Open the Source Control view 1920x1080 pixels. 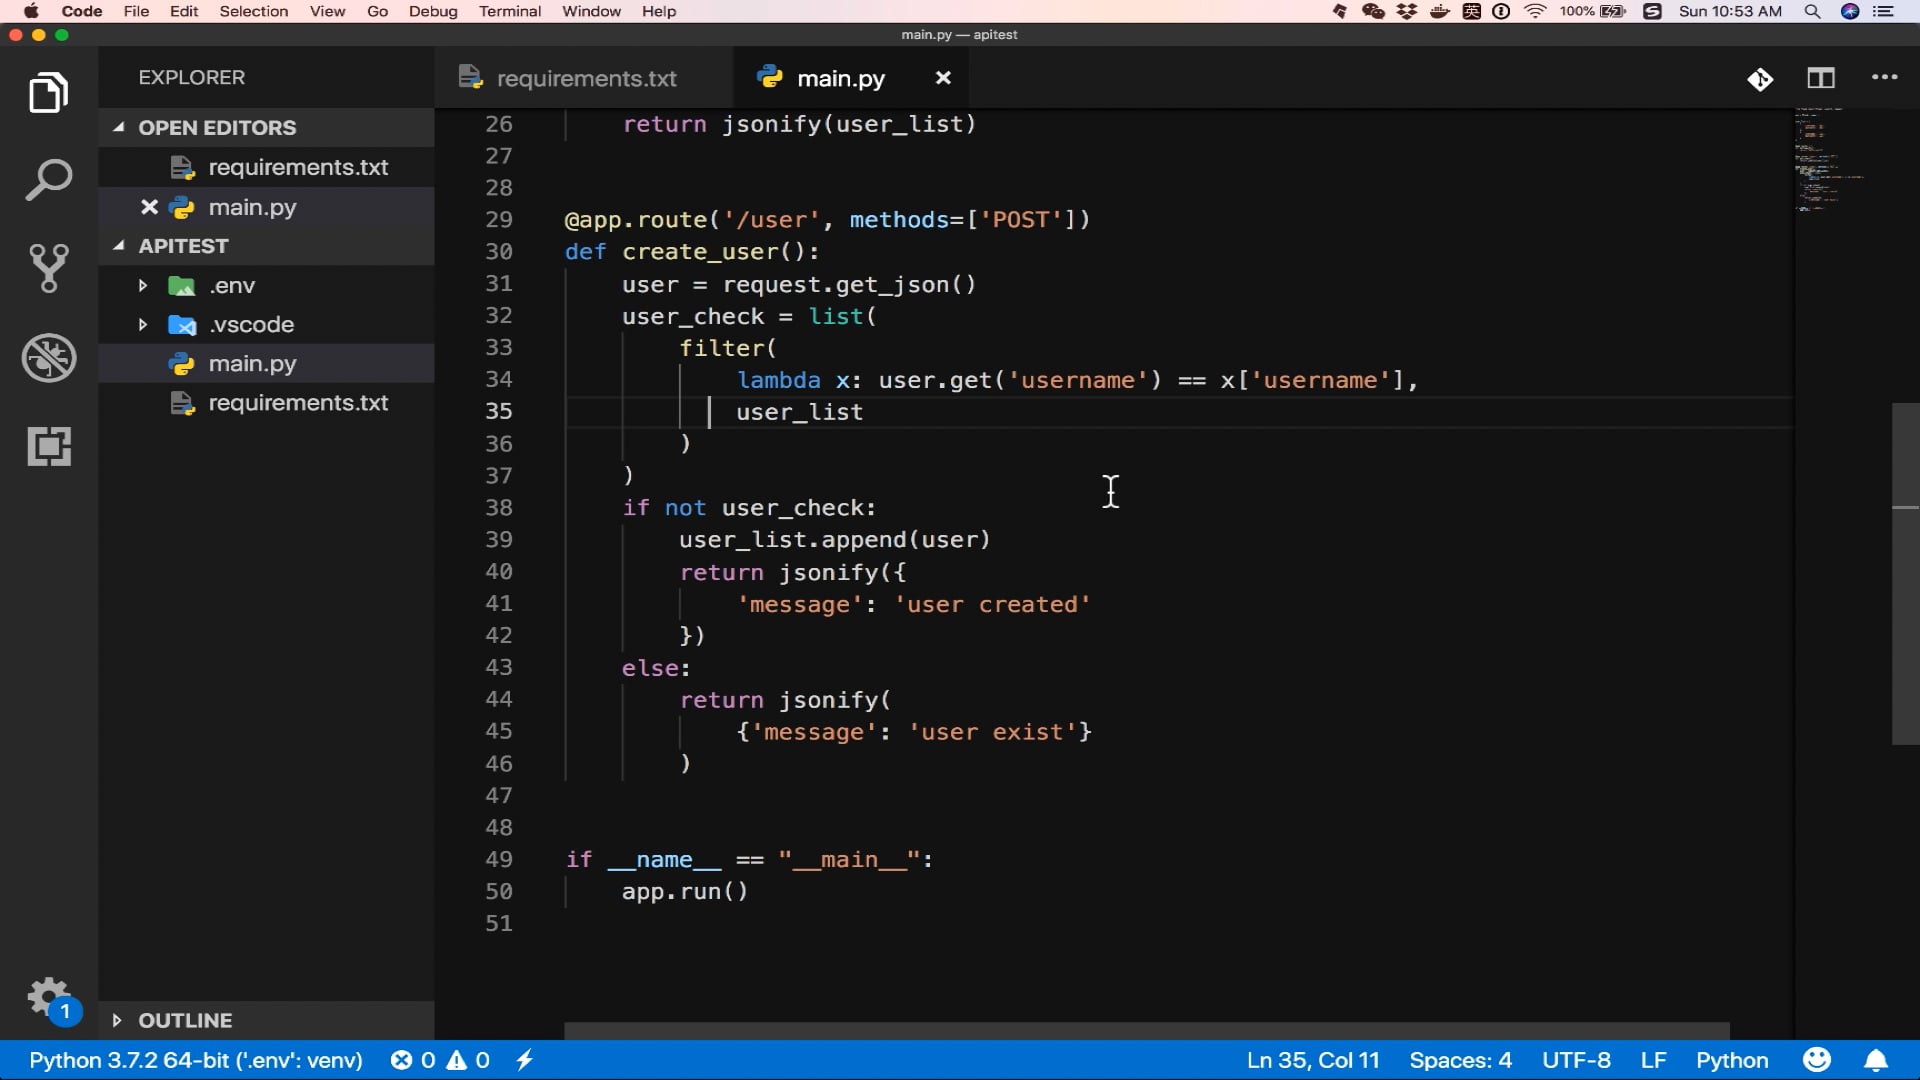(48, 268)
